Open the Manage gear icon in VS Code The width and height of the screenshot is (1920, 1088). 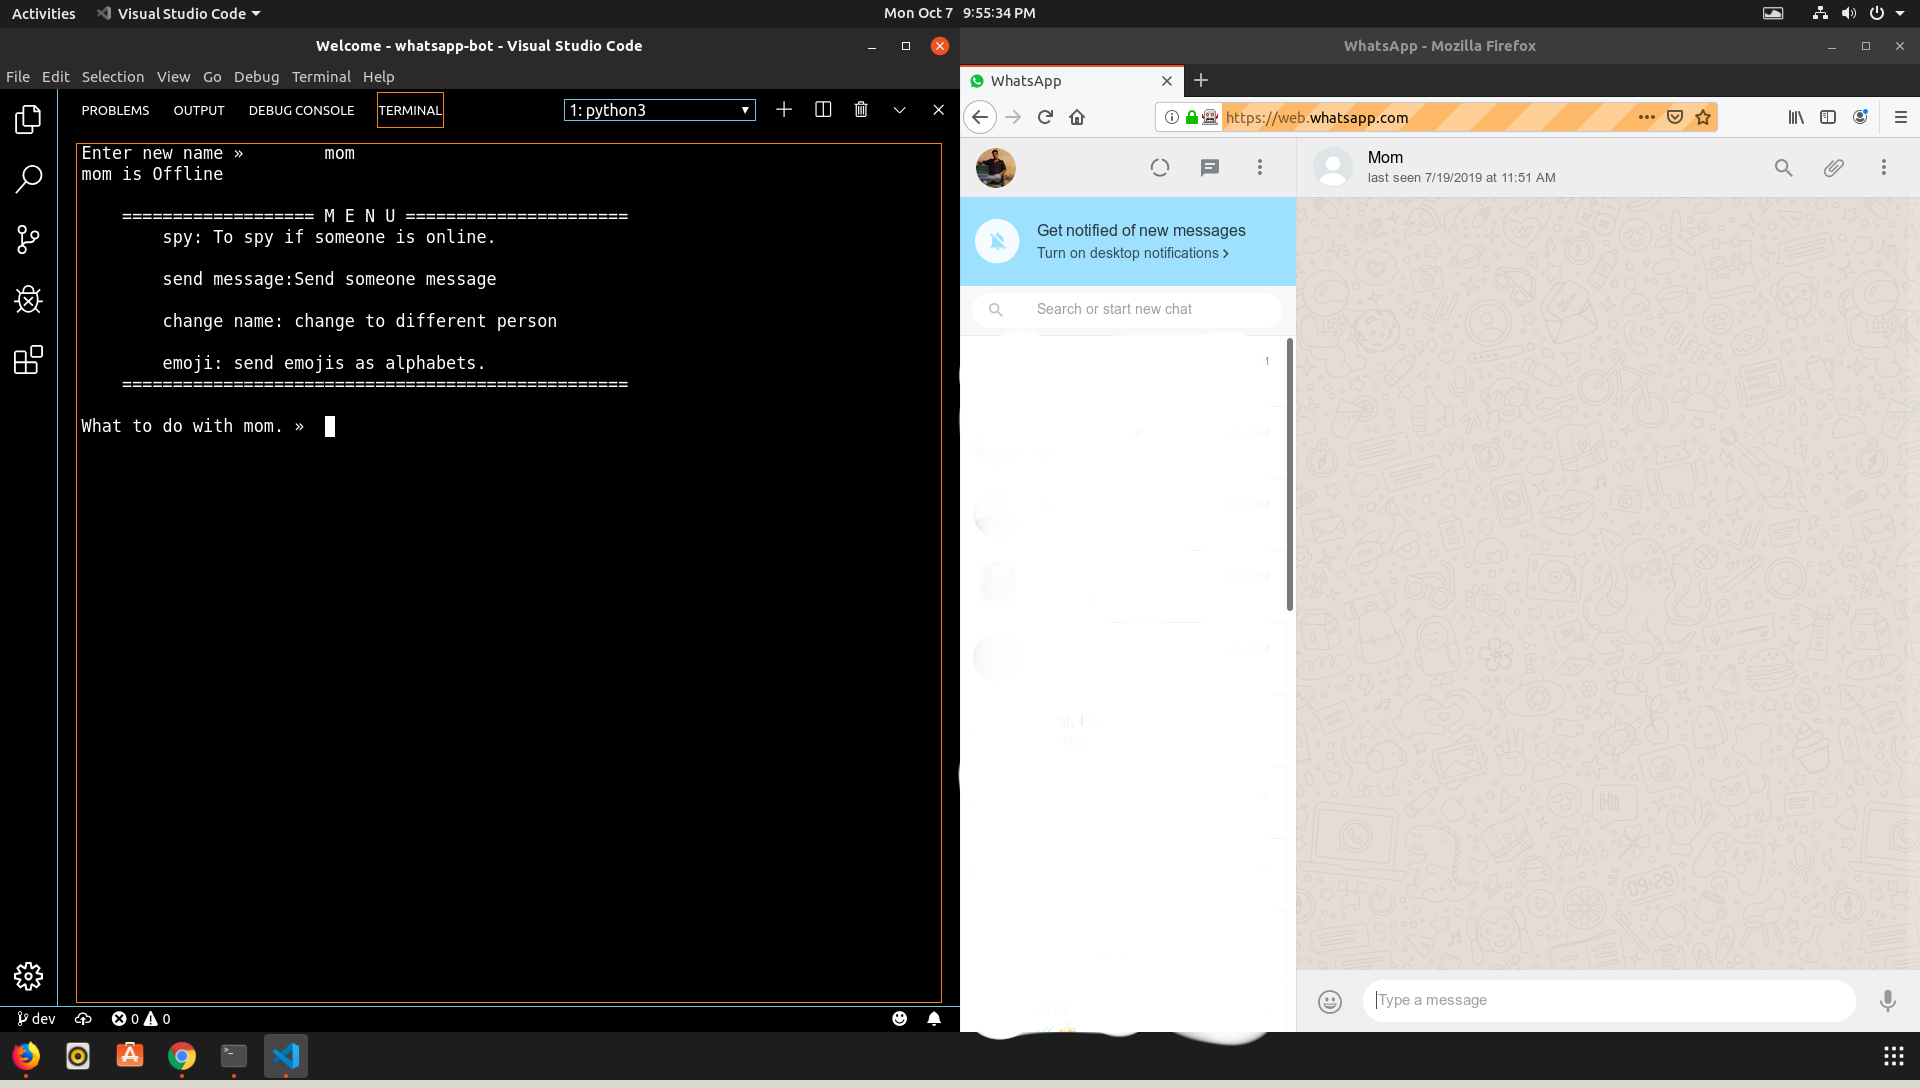(x=28, y=976)
